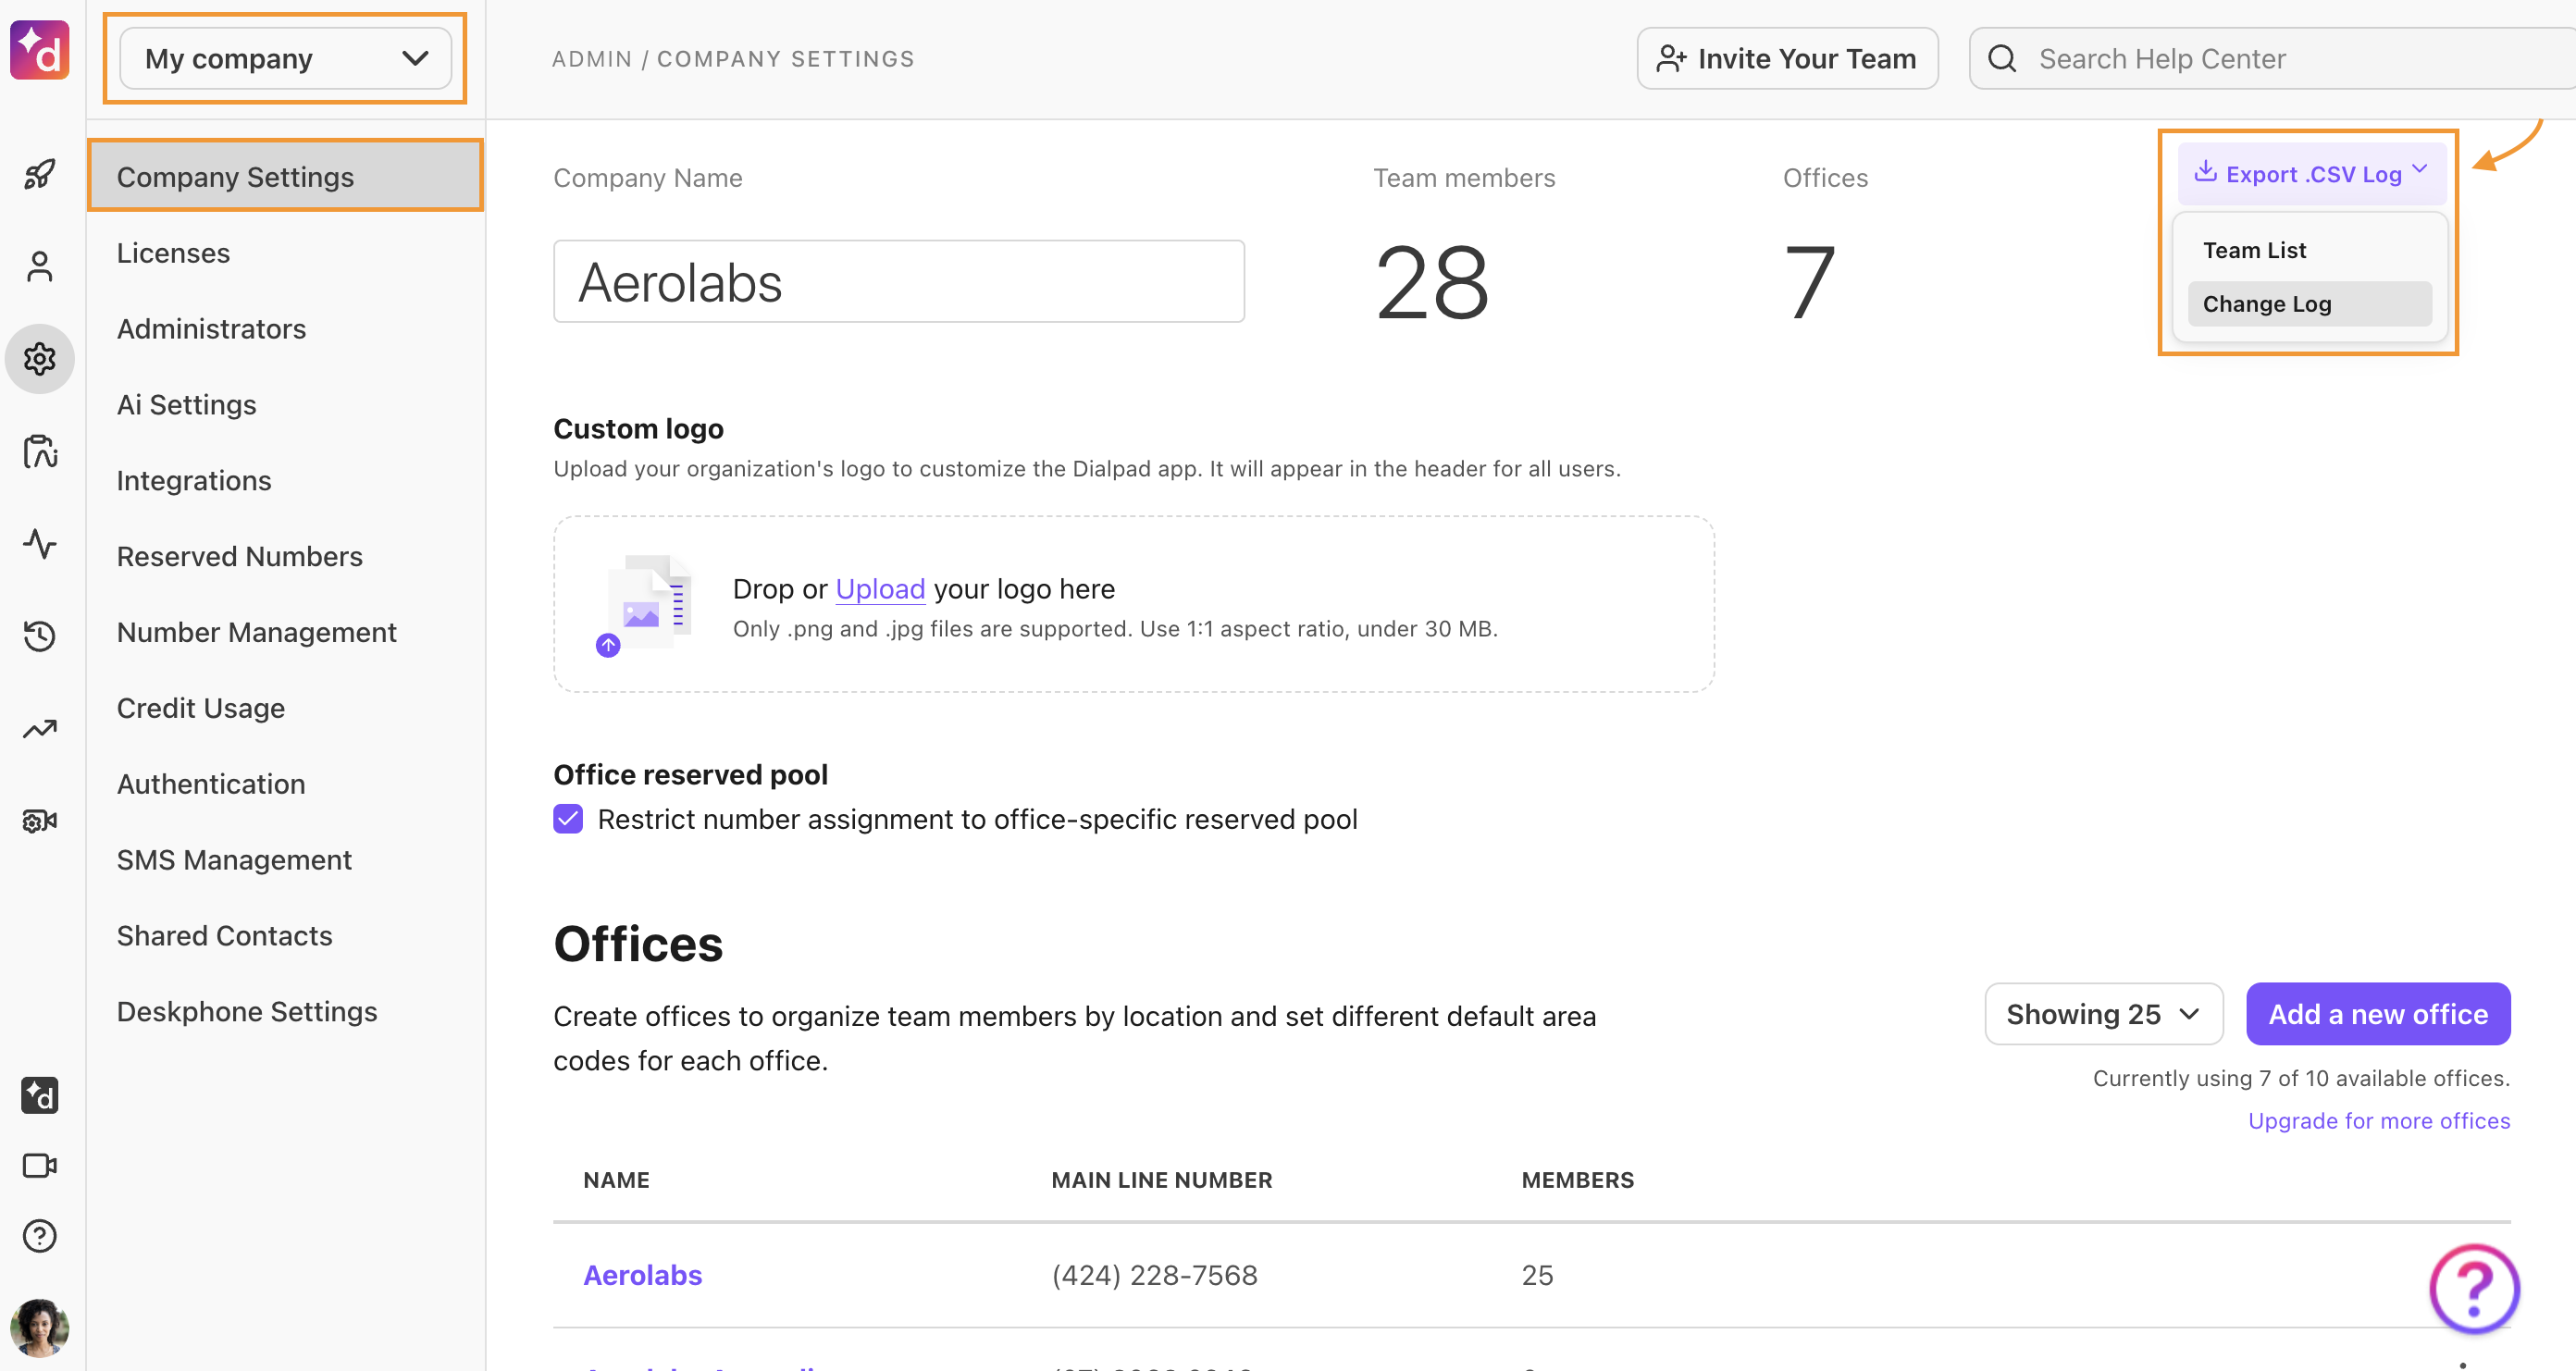The image size is (2576, 1371).
Task: Expand the Export .CSV Log dropdown
Action: 2311,174
